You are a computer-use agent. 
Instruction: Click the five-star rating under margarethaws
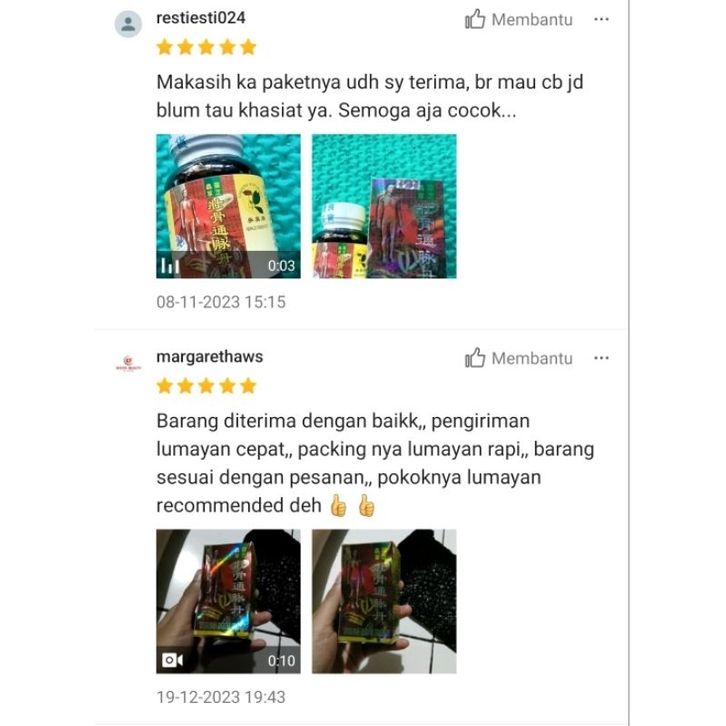206,386
